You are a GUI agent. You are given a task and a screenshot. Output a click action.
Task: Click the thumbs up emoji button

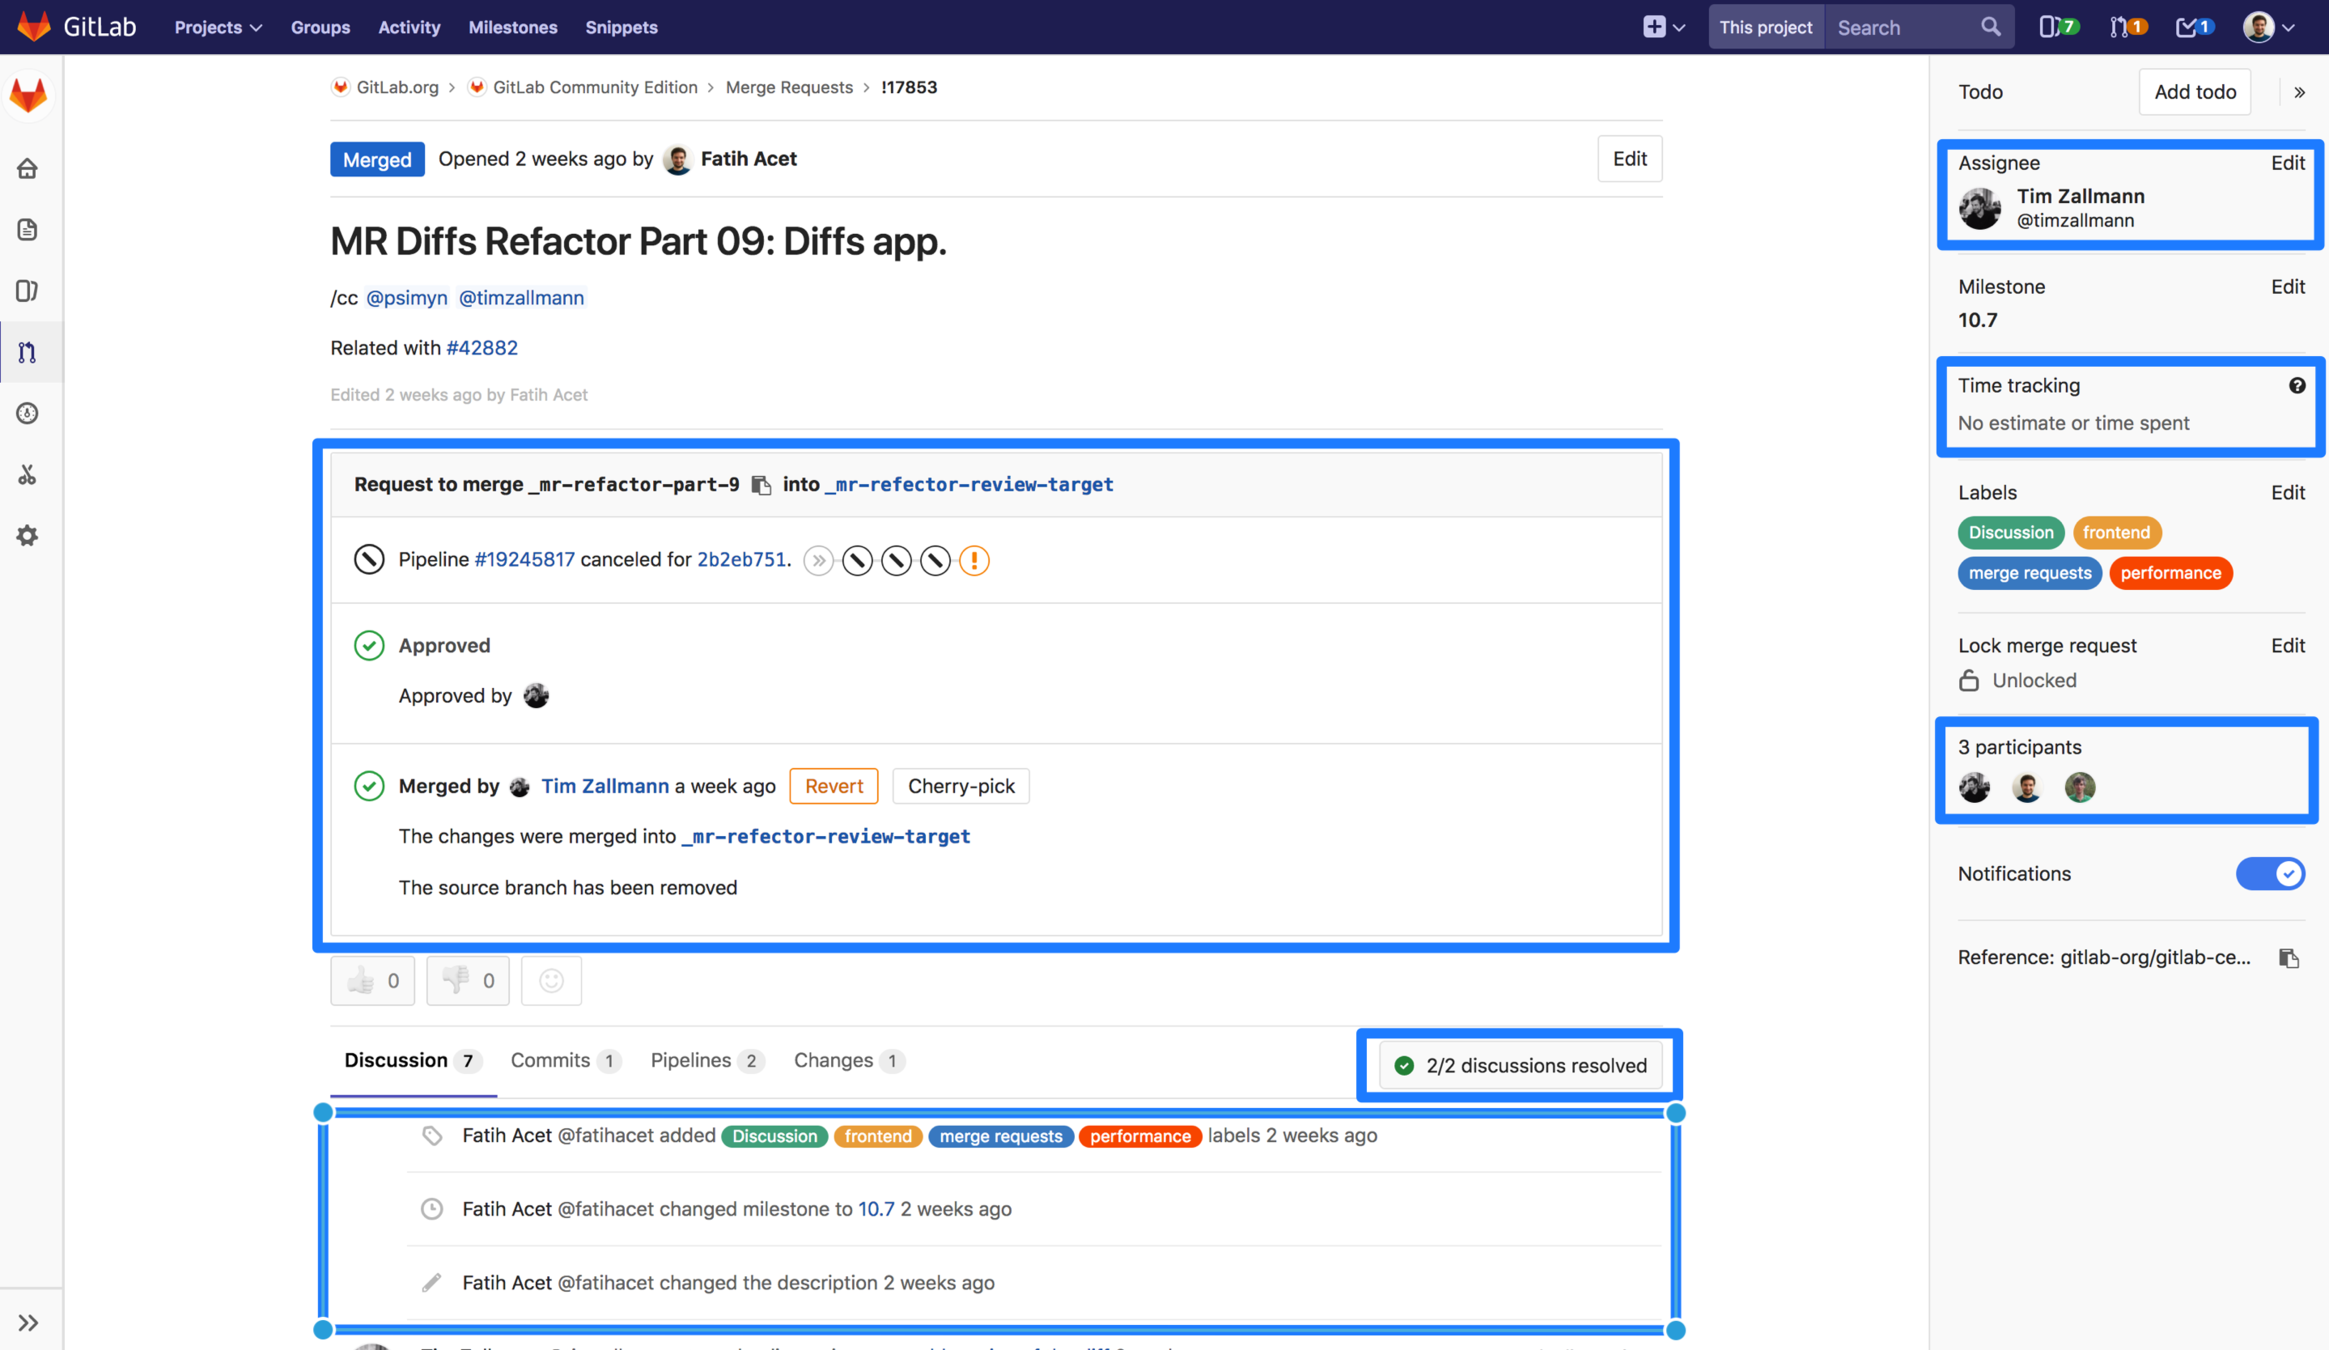pos(373,981)
